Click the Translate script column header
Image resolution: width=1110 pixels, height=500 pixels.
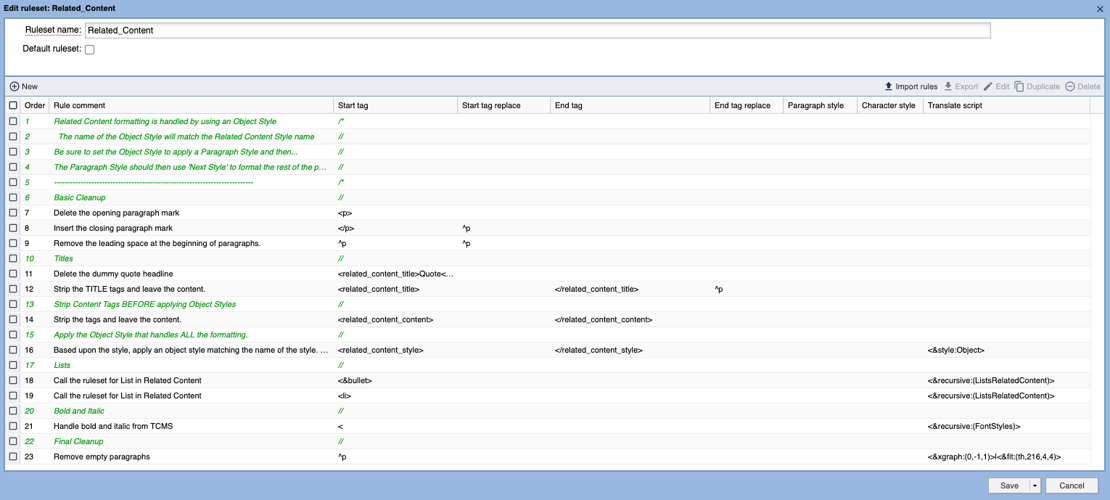[1006, 105]
